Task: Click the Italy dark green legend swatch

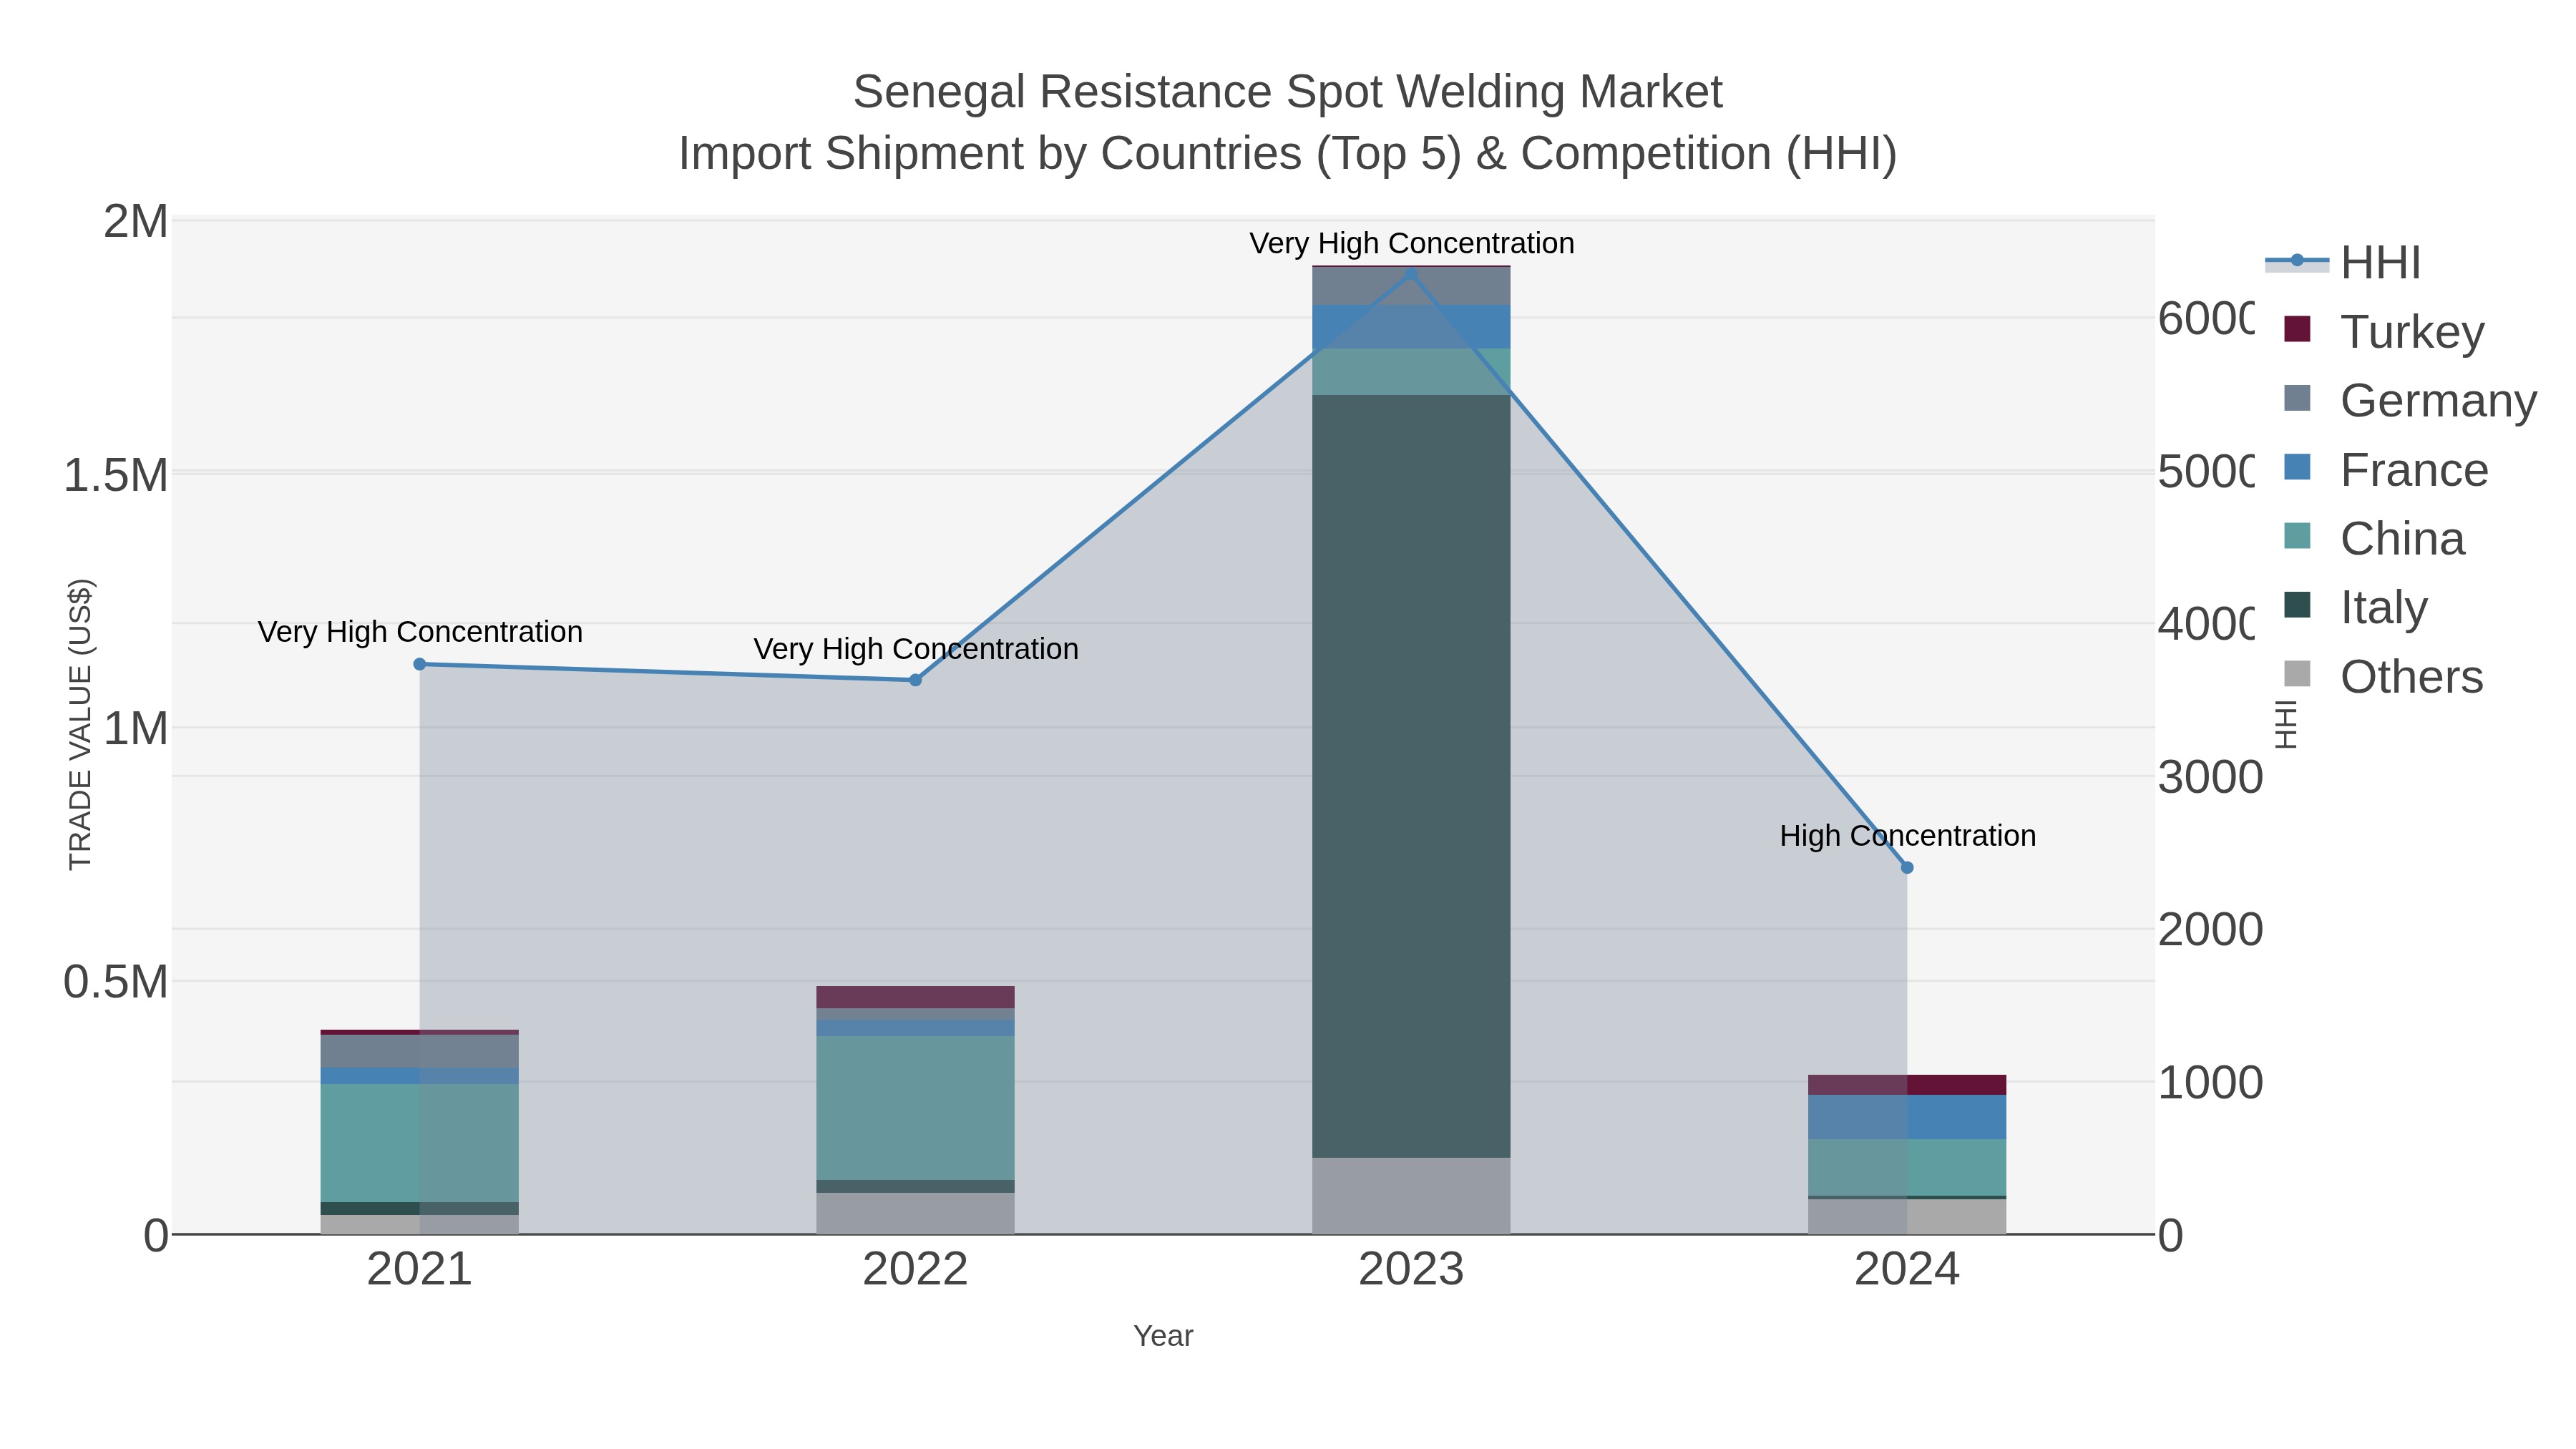Action: (2297, 605)
